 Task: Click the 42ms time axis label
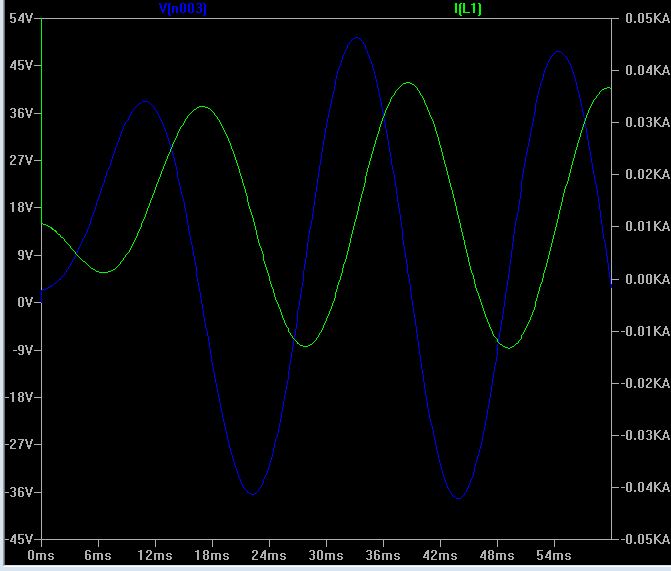(x=439, y=554)
